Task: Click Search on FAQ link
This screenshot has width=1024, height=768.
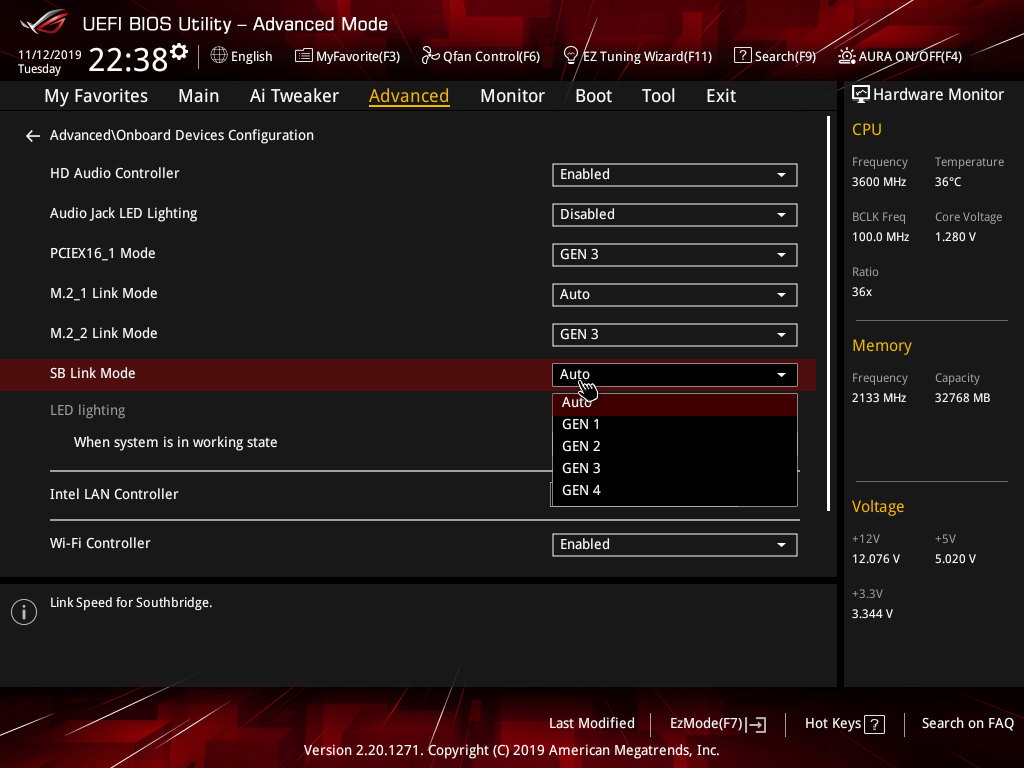Action: pyautogui.click(x=967, y=724)
